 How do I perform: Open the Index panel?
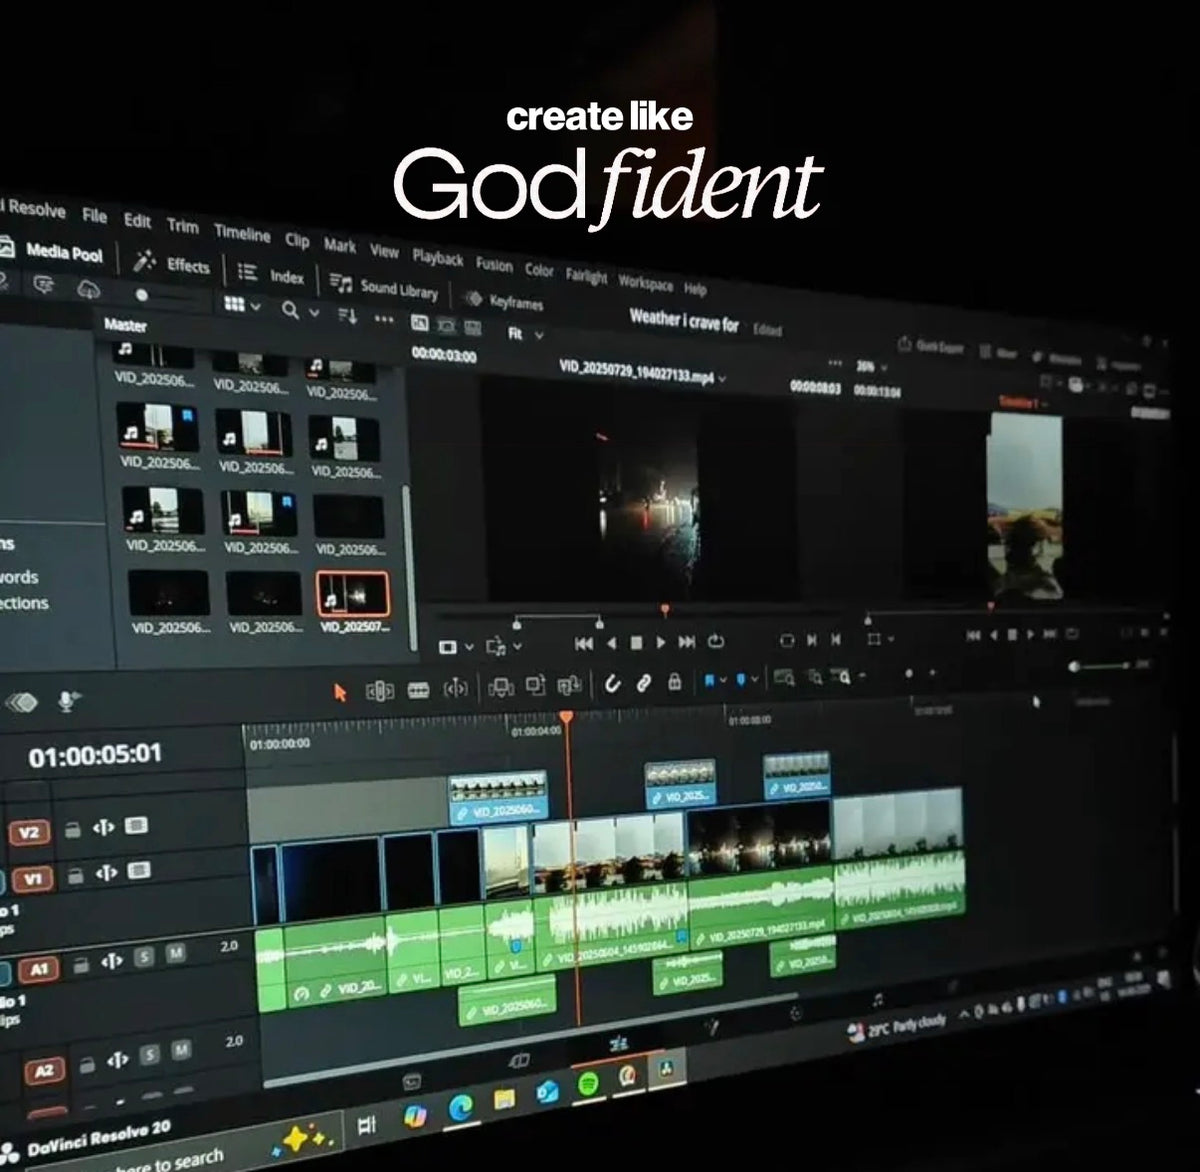pos(272,275)
